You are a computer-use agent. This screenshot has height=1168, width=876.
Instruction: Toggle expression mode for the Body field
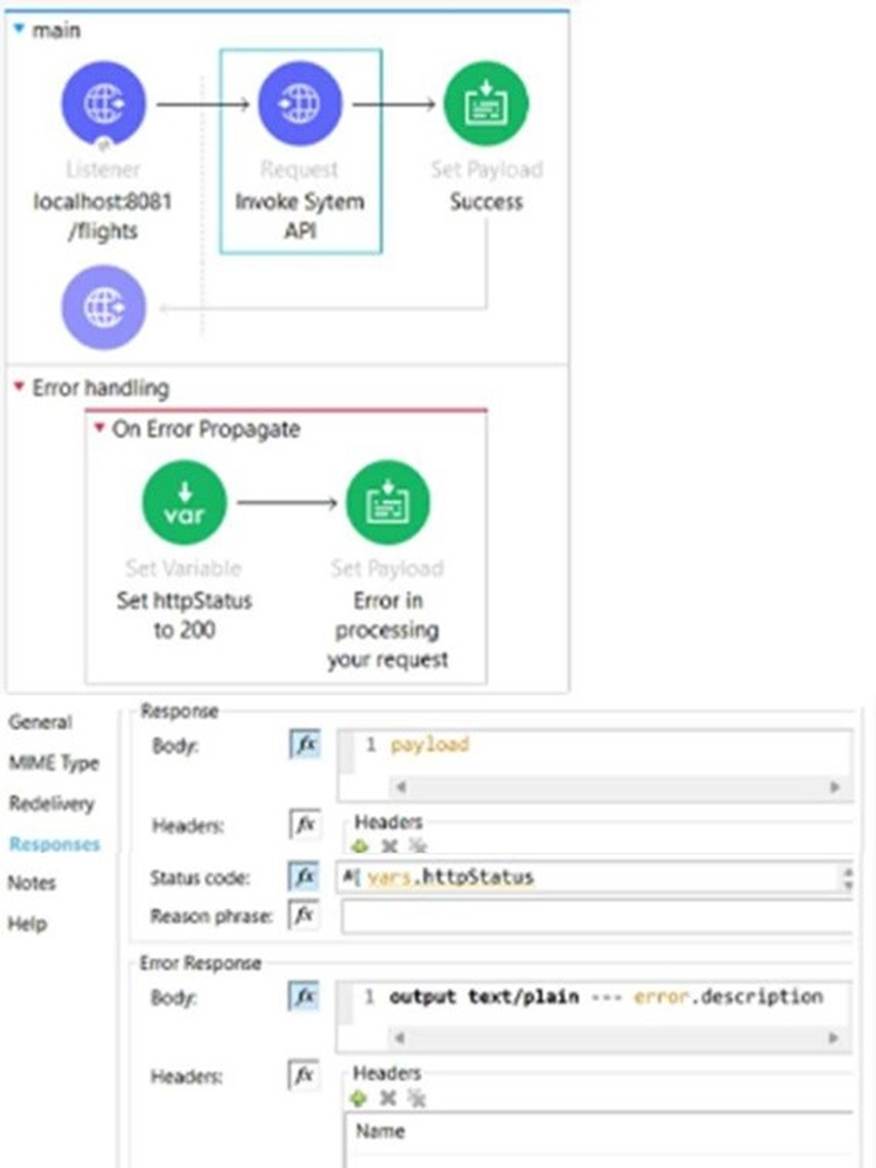305,744
